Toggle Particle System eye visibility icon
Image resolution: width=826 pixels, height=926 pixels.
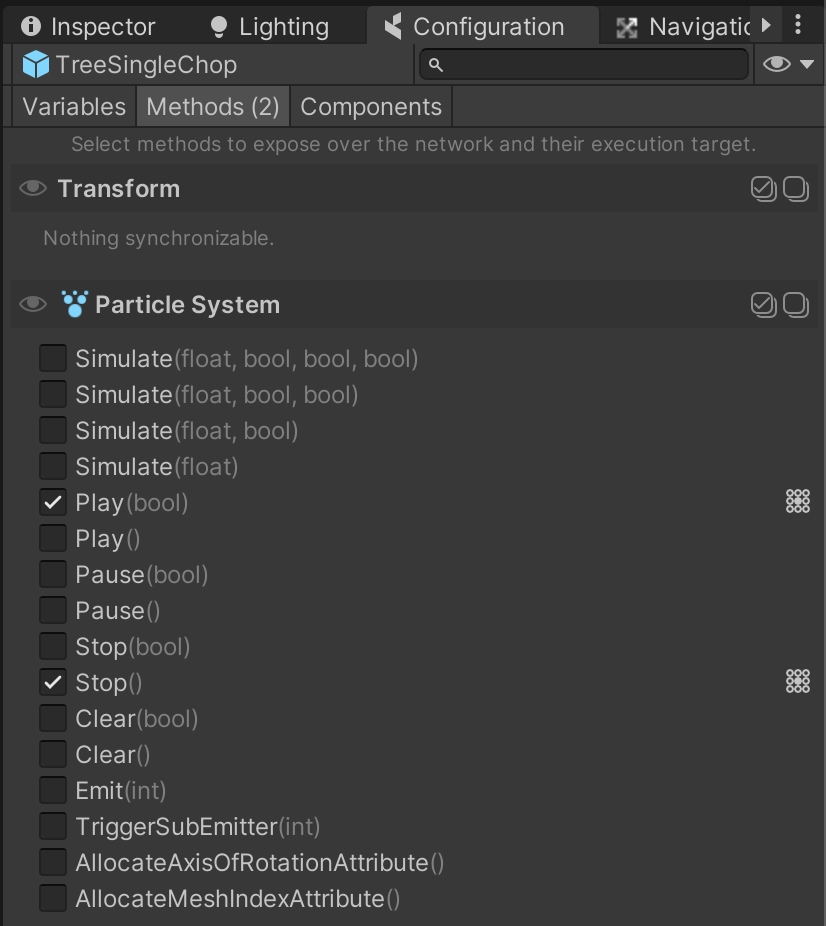[33, 304]
